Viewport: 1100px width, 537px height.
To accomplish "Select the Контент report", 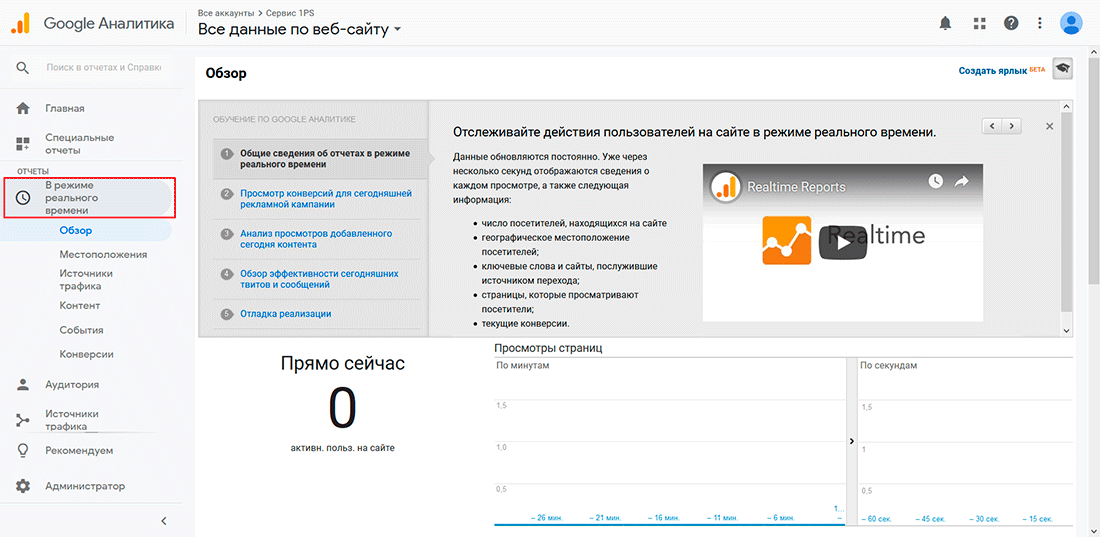I will coord(80,305).
